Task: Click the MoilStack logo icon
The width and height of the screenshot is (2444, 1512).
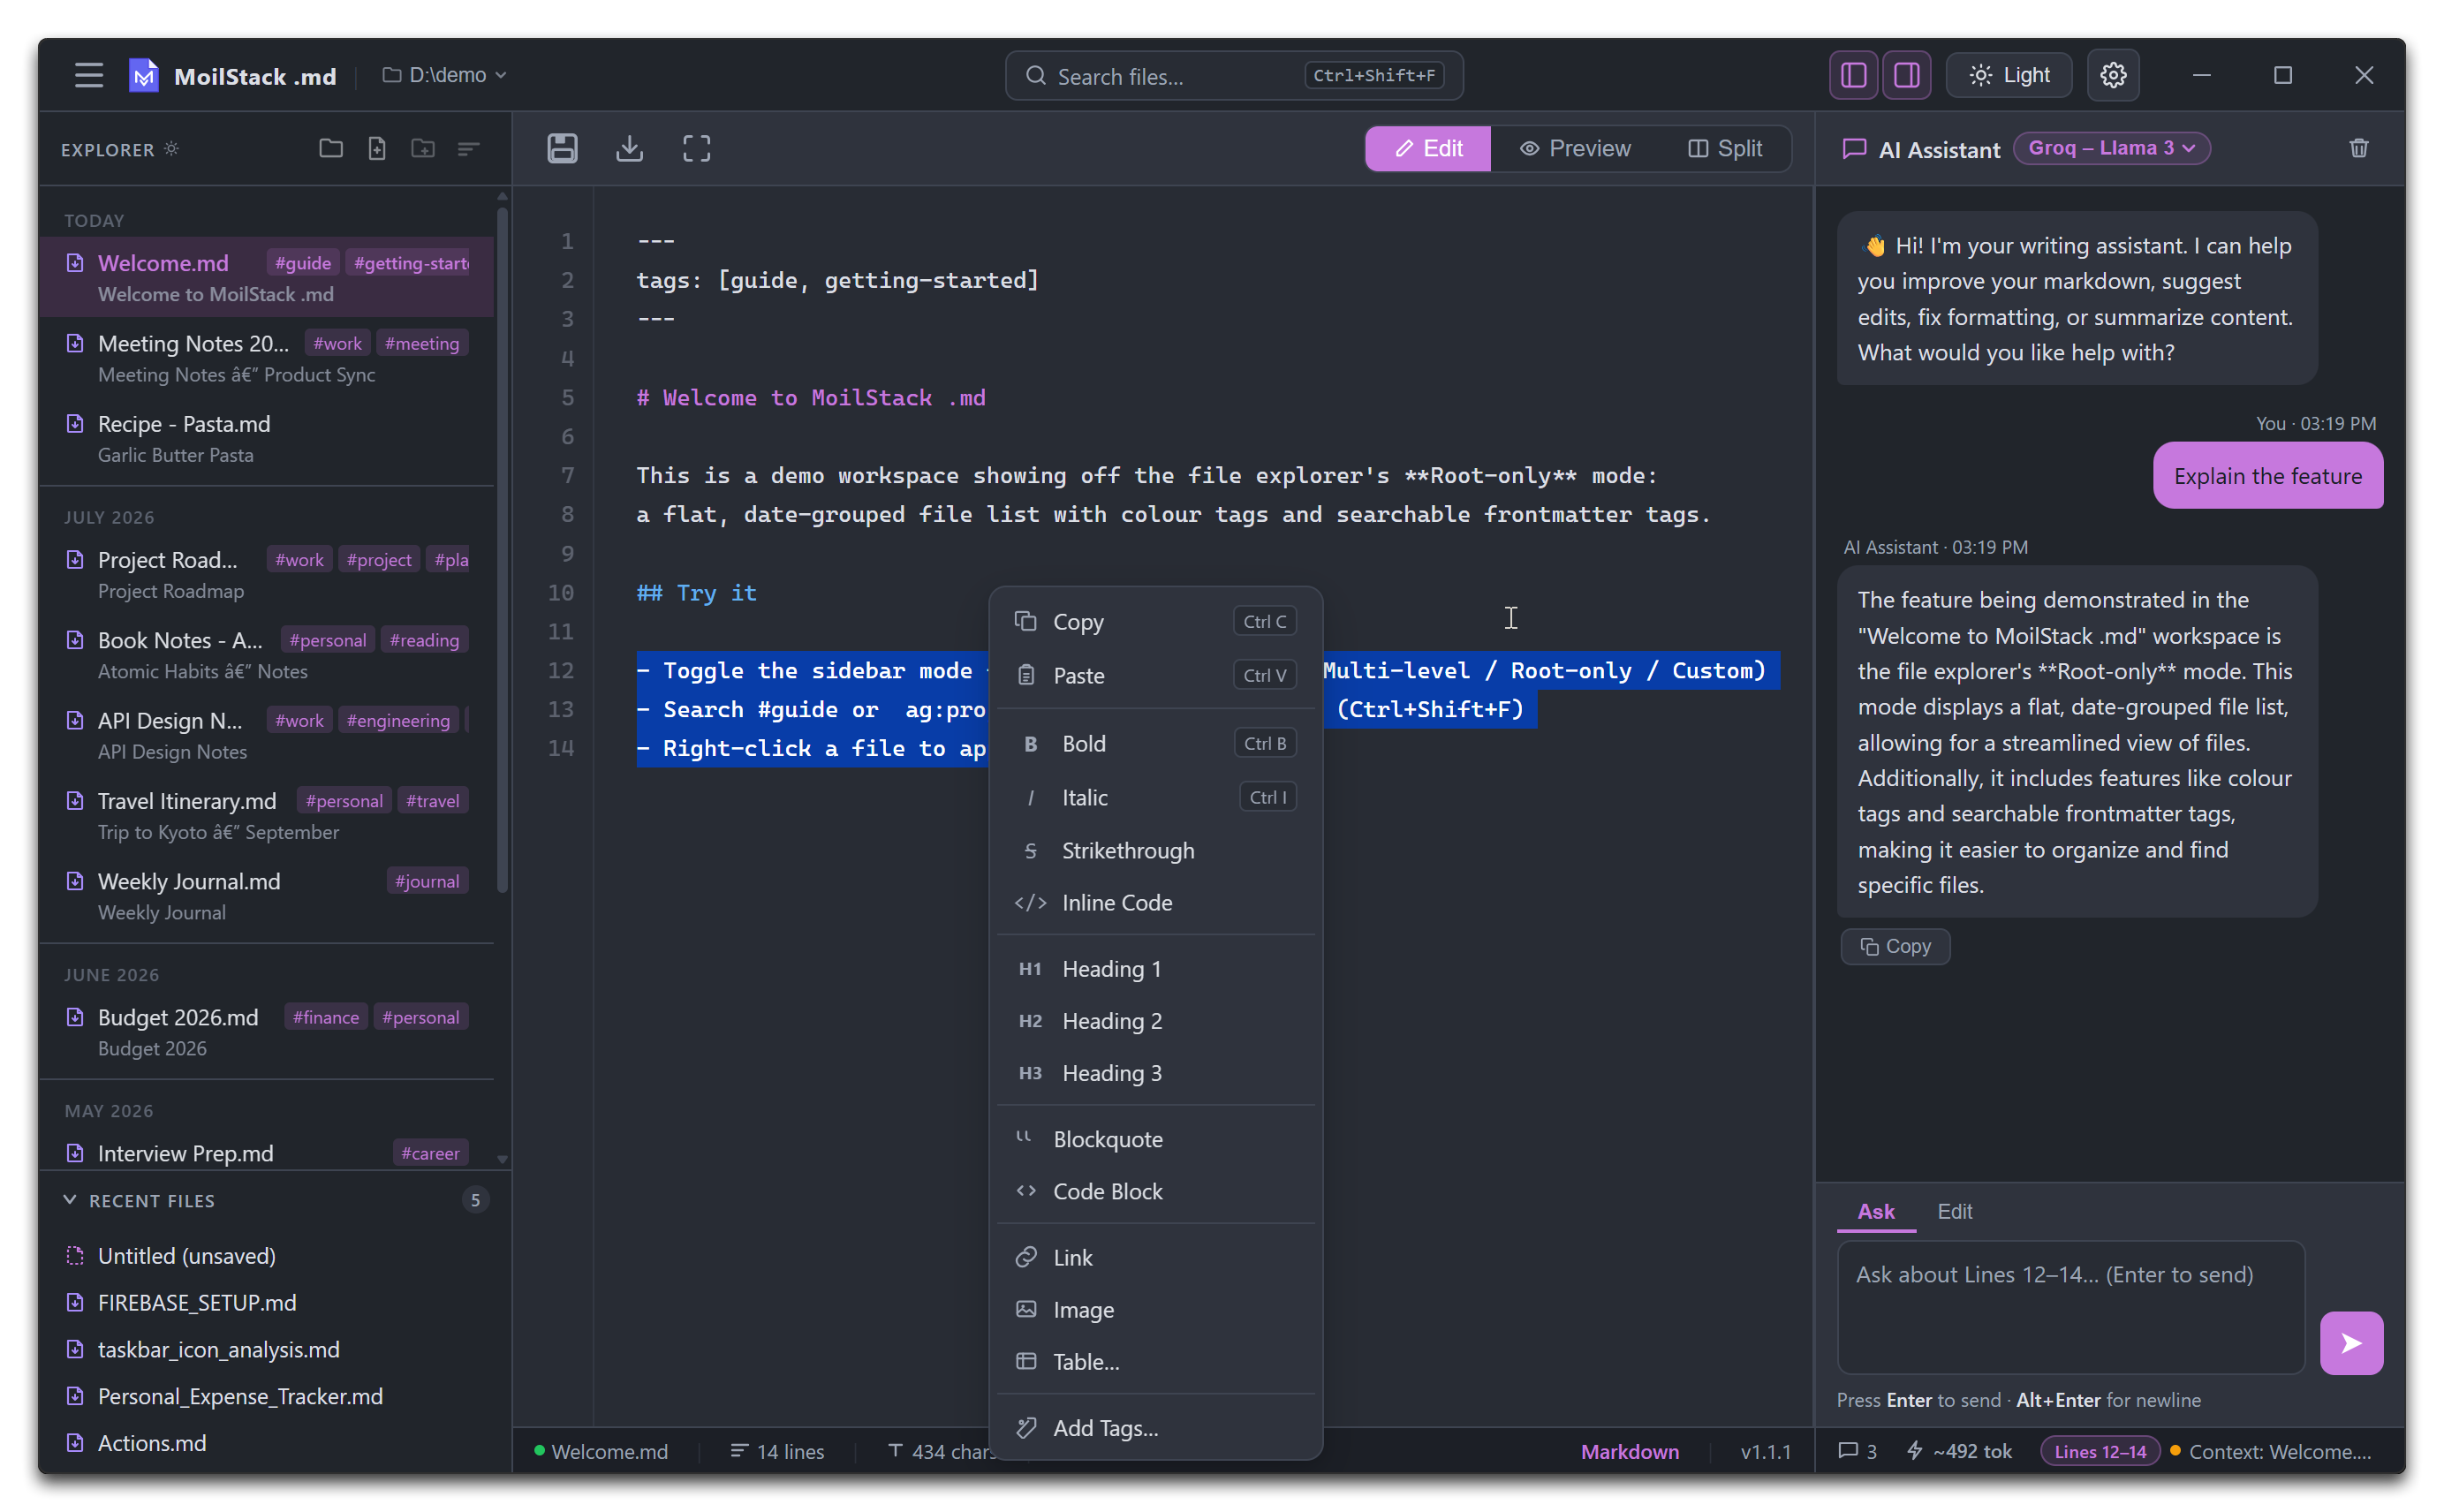Action: tap(144, 75)
